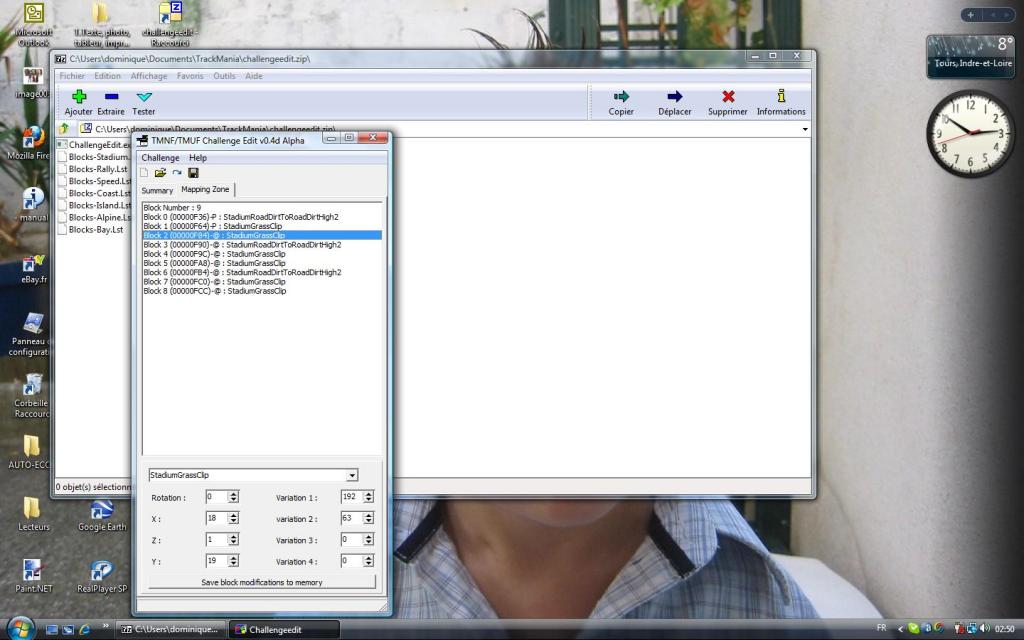Screen dimensions: 1024x640
Task: Open the Outils menu in 7-Zip
Action: pos(224,76)
